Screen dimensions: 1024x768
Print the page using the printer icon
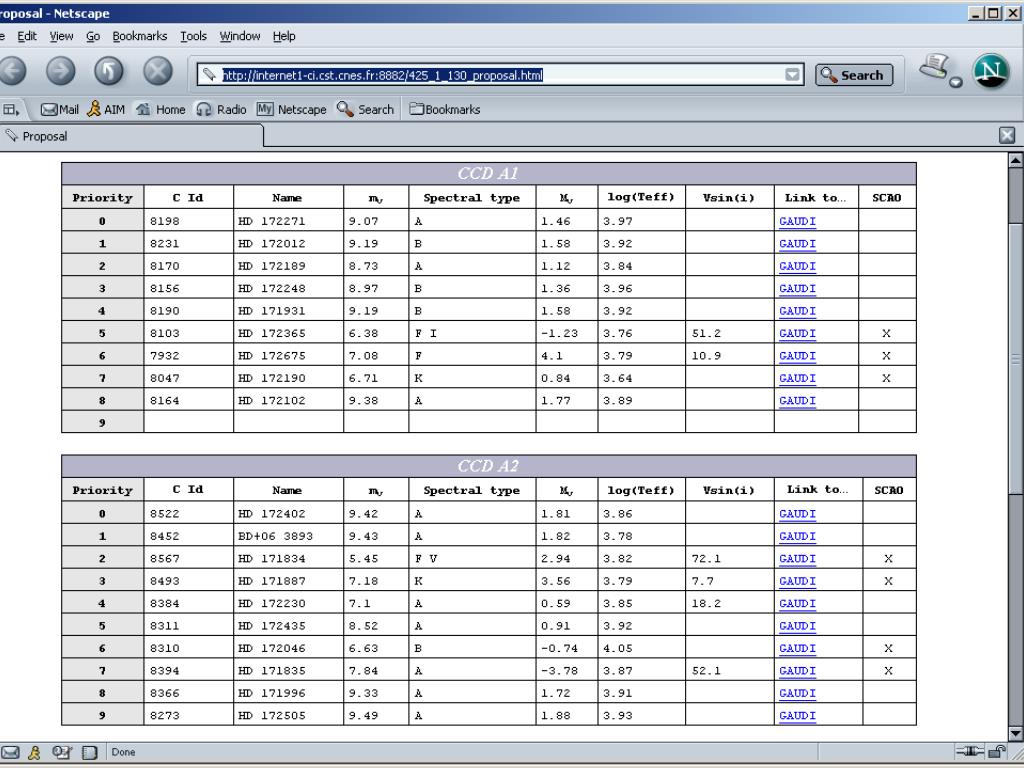click(935, 67)
